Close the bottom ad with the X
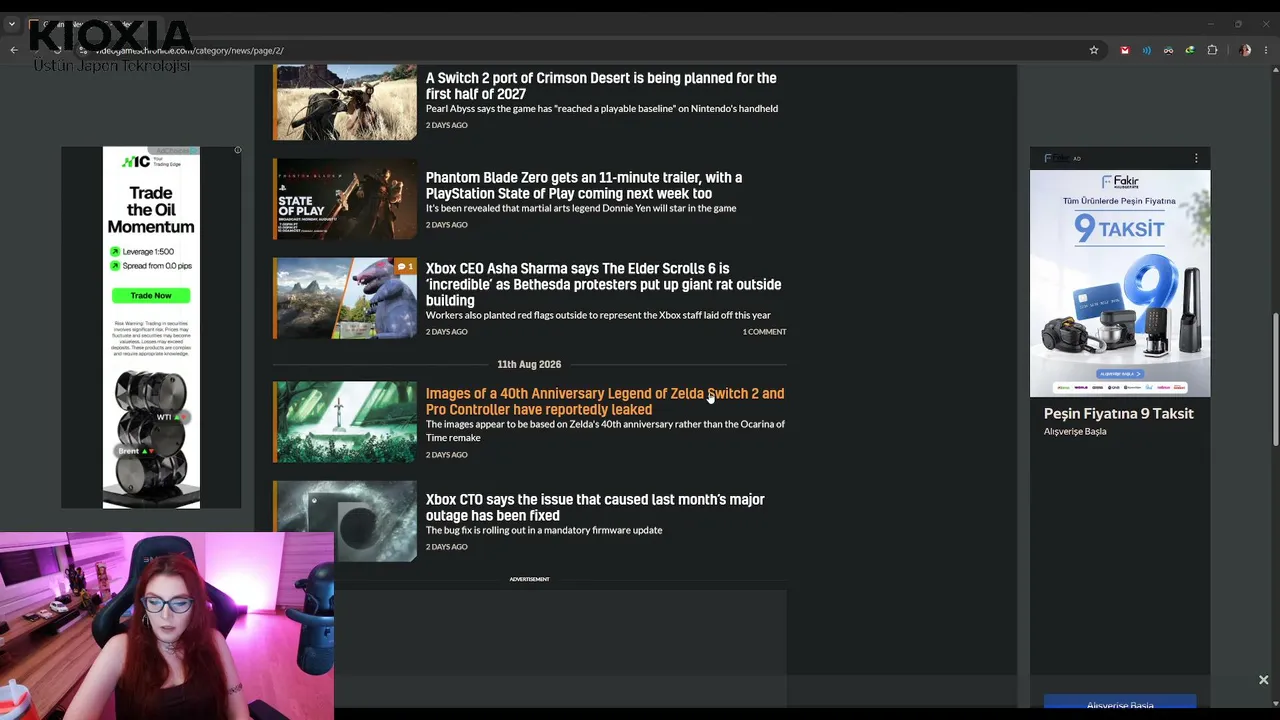1280x720 pixels. pyautogui.click(x=1263, y=680)
